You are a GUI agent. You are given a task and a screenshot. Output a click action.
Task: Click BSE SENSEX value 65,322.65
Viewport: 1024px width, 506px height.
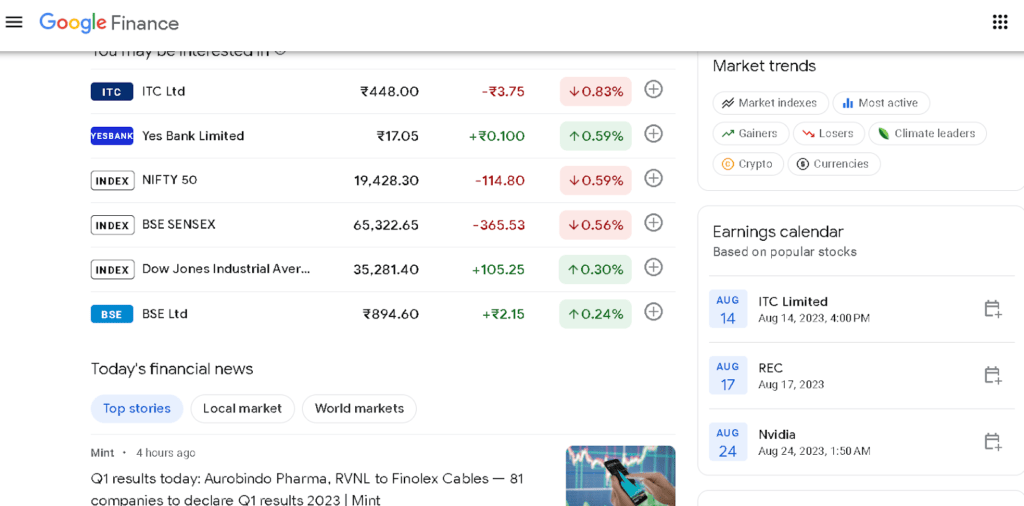[386, 225]
